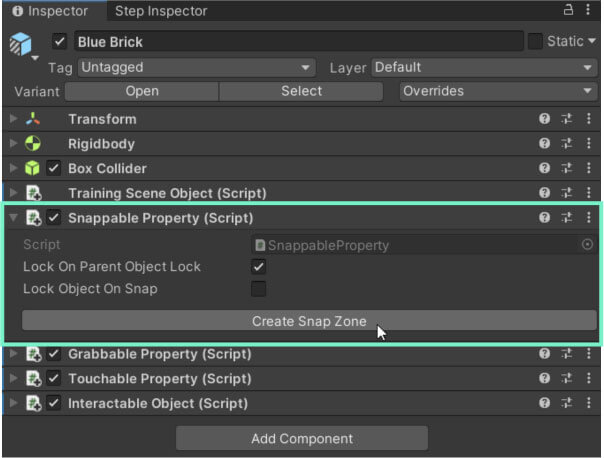Expand the Transform component foldout
The image size is (604, 458).
point(13,119)
